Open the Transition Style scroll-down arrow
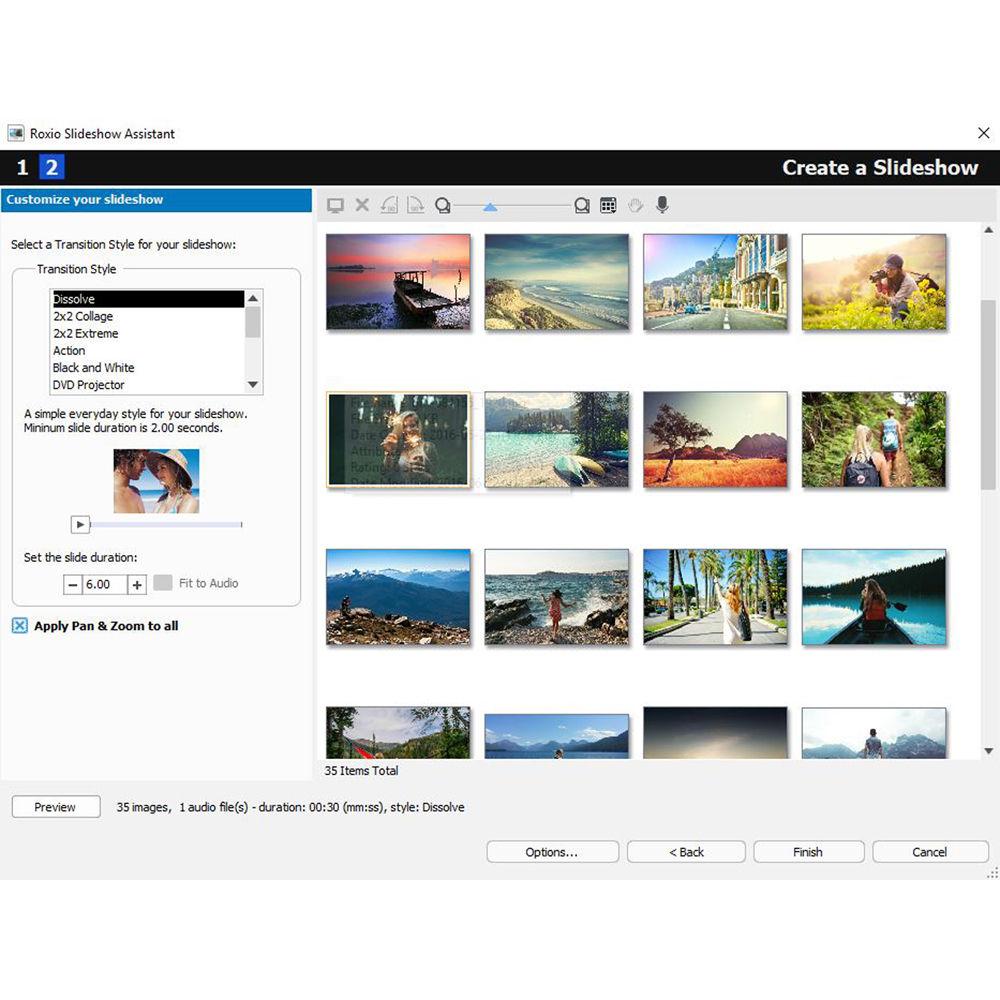 [x=252, y=384]
